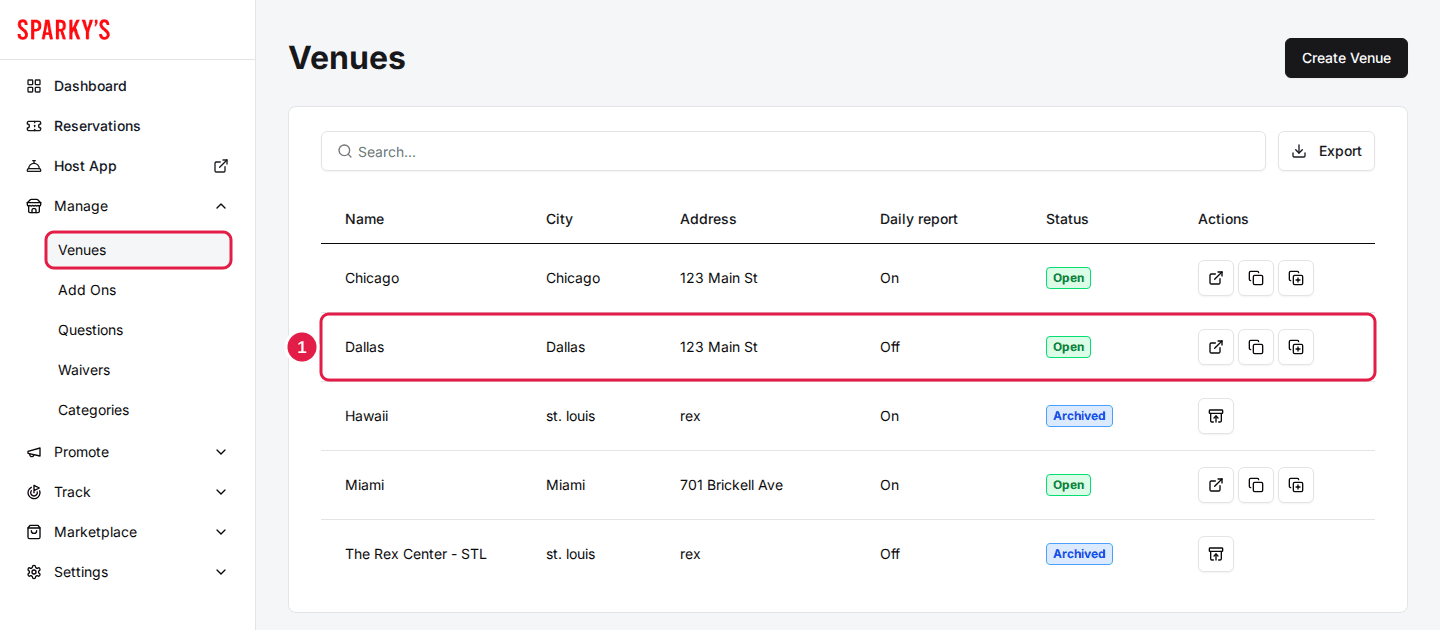
Task: Click the Promote megaphone icon
Action: click(34, 452)
